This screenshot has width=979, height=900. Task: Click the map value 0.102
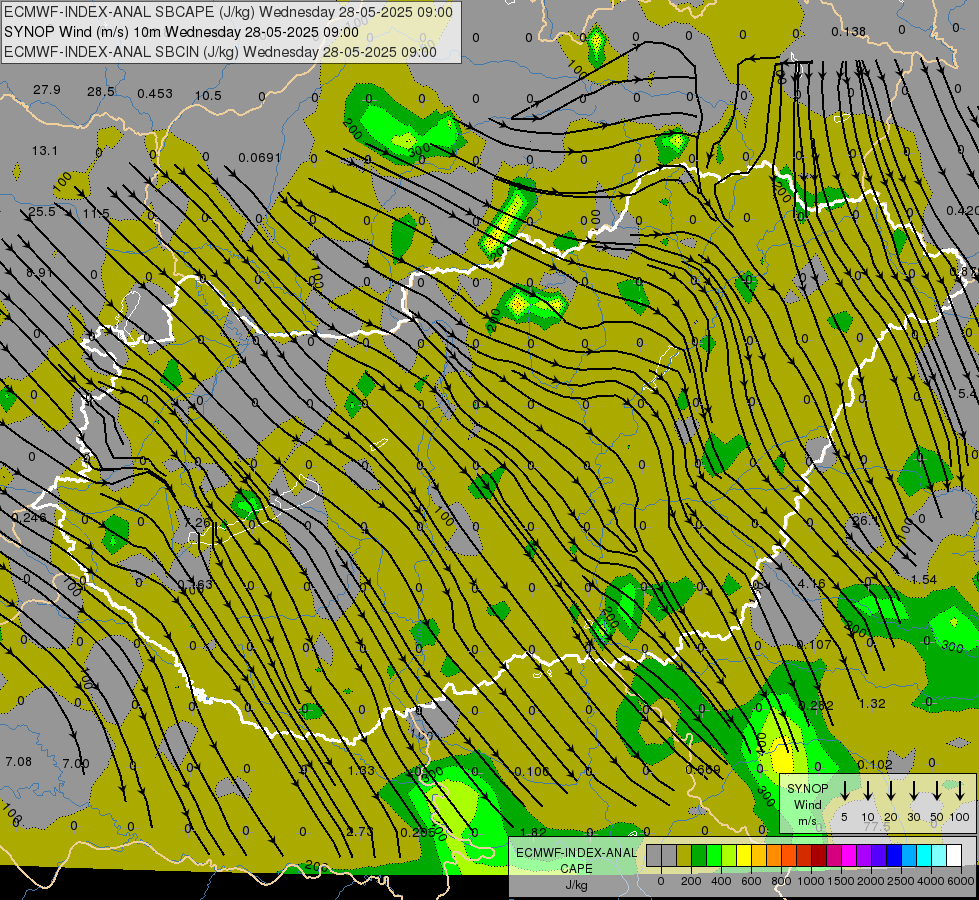(875, 764)
